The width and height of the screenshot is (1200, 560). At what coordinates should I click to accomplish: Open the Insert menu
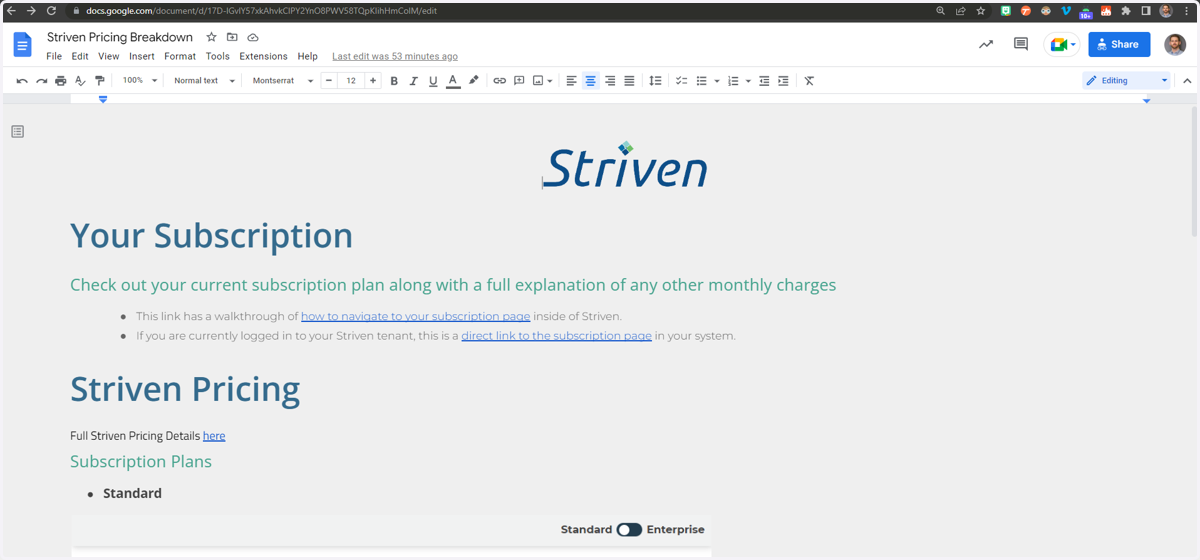click(142, 57)
